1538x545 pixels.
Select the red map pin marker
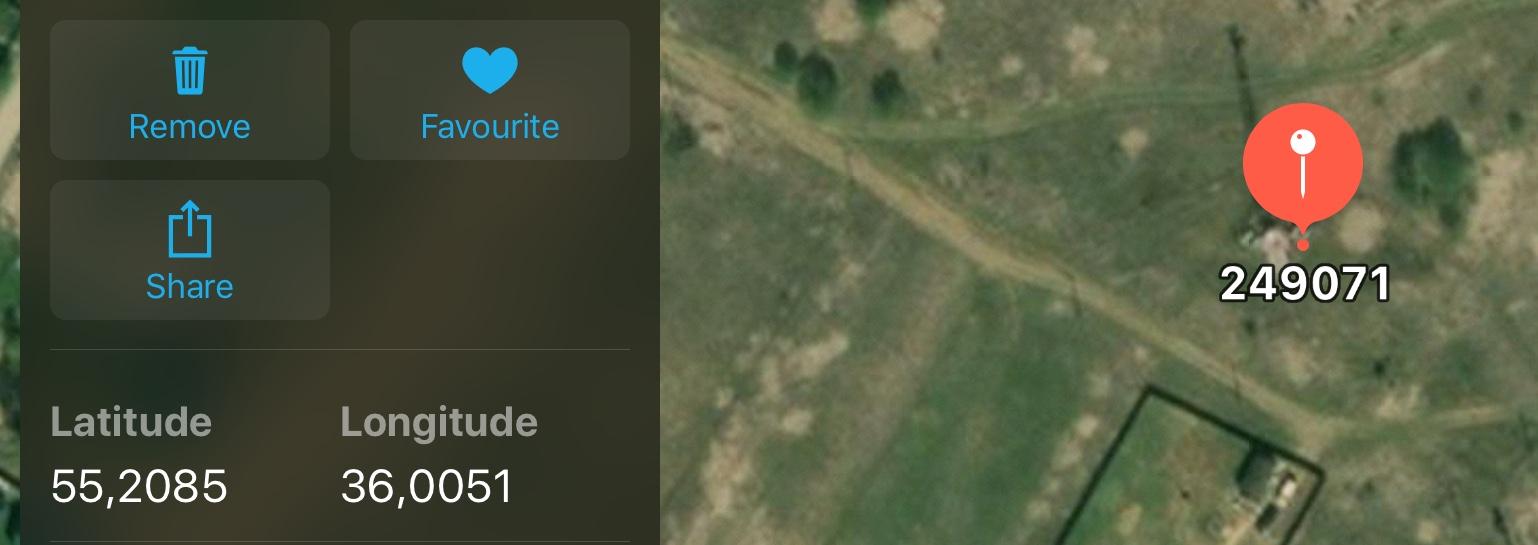click(1302, 170)
